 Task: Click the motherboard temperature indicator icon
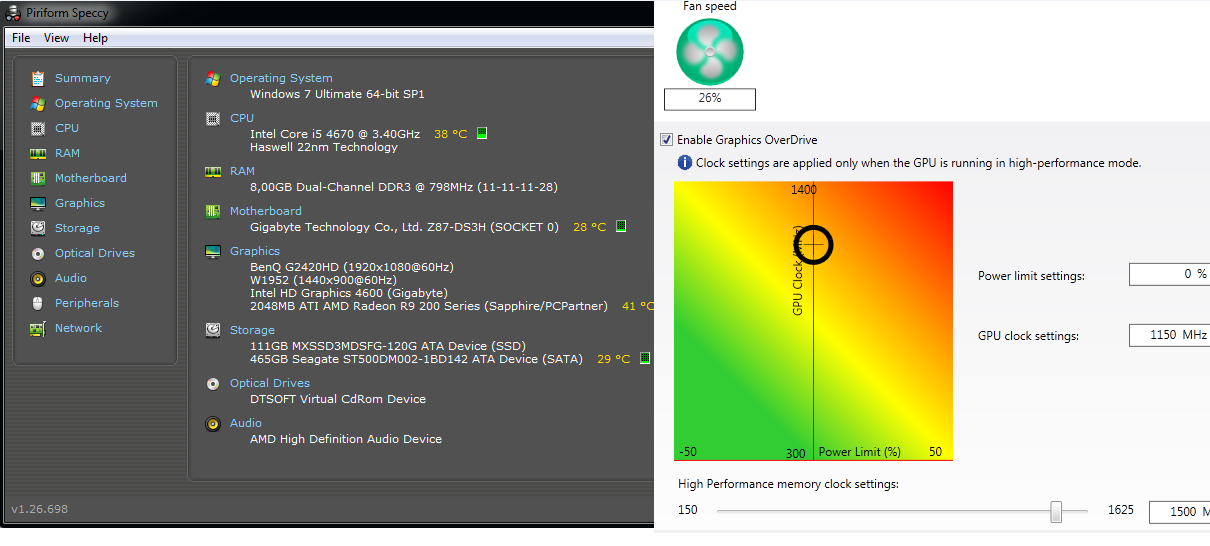621,227
